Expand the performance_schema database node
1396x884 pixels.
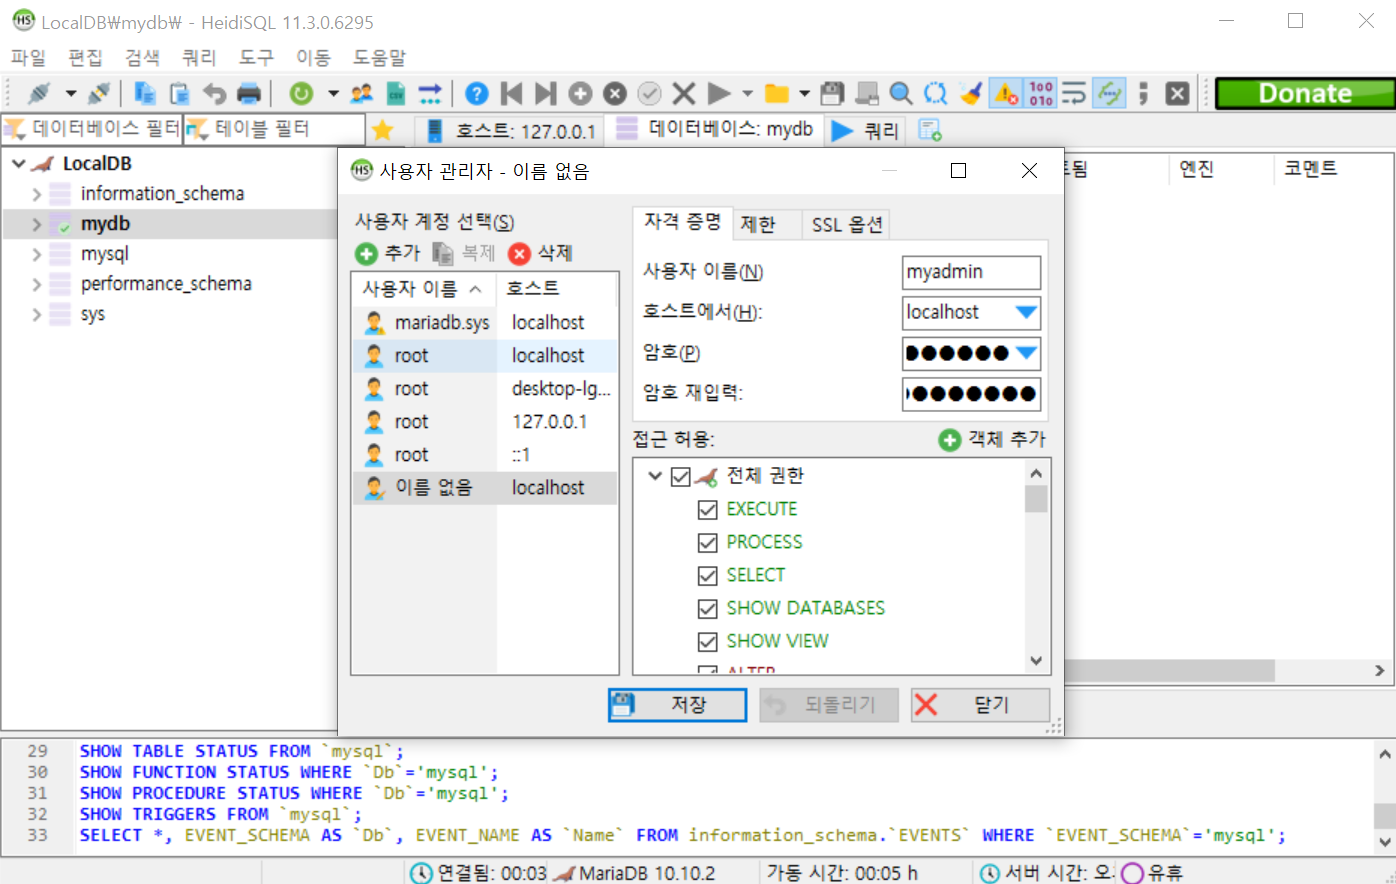[x=37, y=284]
